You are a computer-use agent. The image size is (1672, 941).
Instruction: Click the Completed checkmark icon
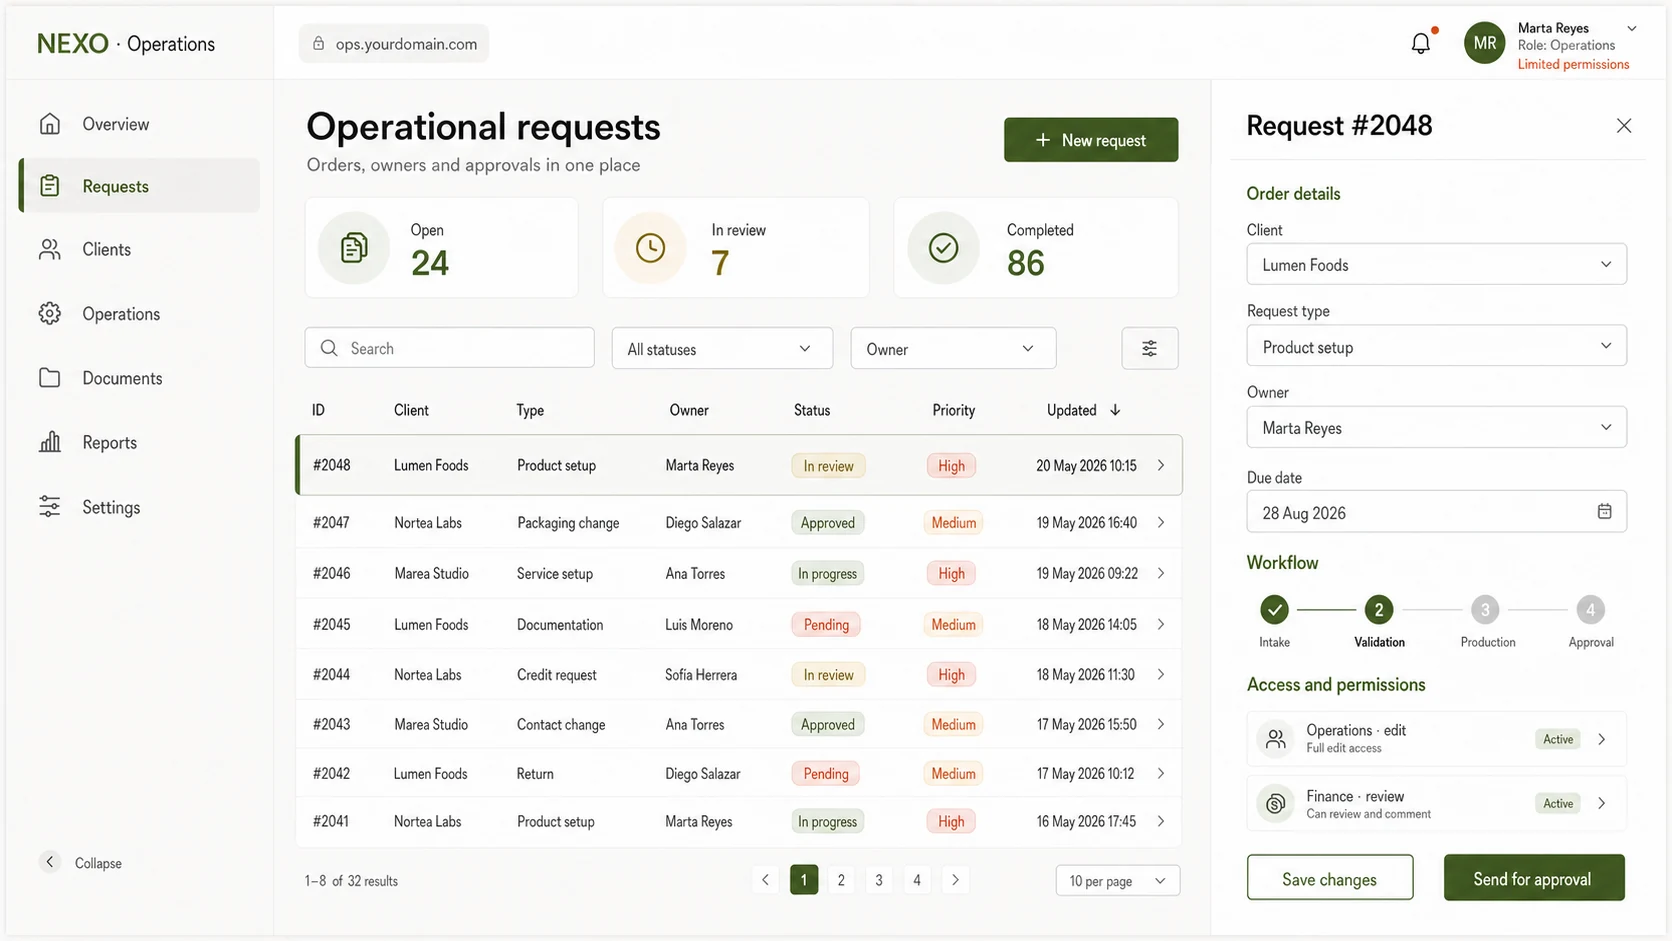coord(943,247)
